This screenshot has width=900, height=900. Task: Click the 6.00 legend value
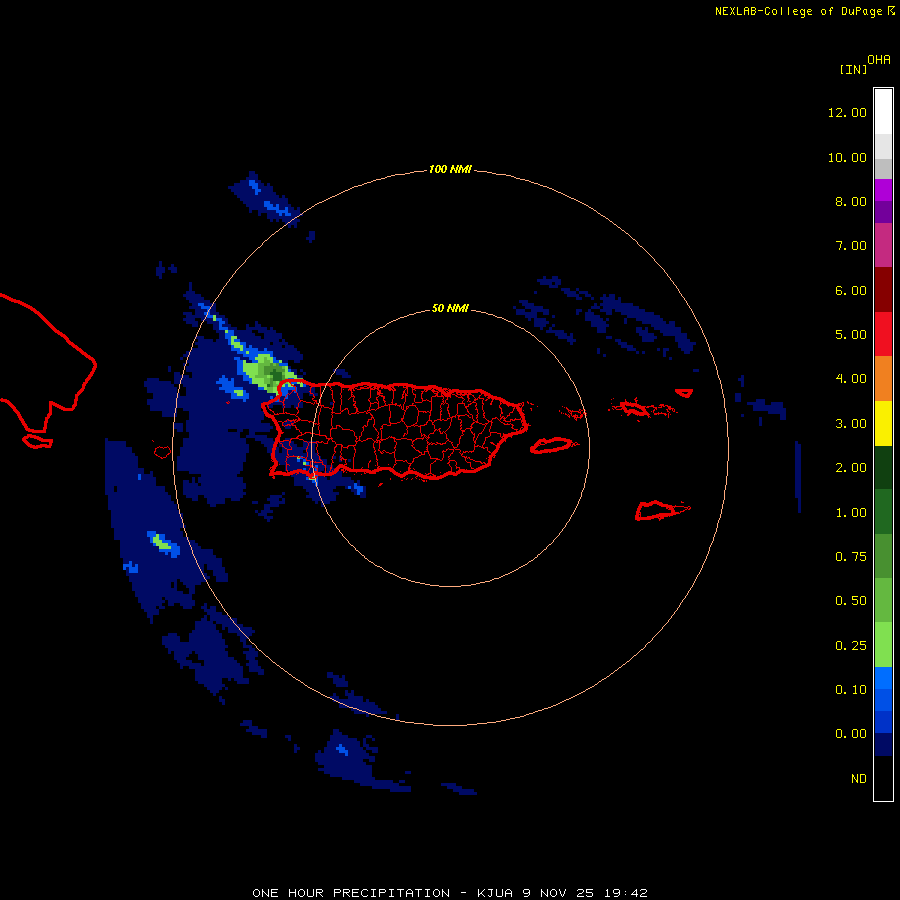click(851, 290)
